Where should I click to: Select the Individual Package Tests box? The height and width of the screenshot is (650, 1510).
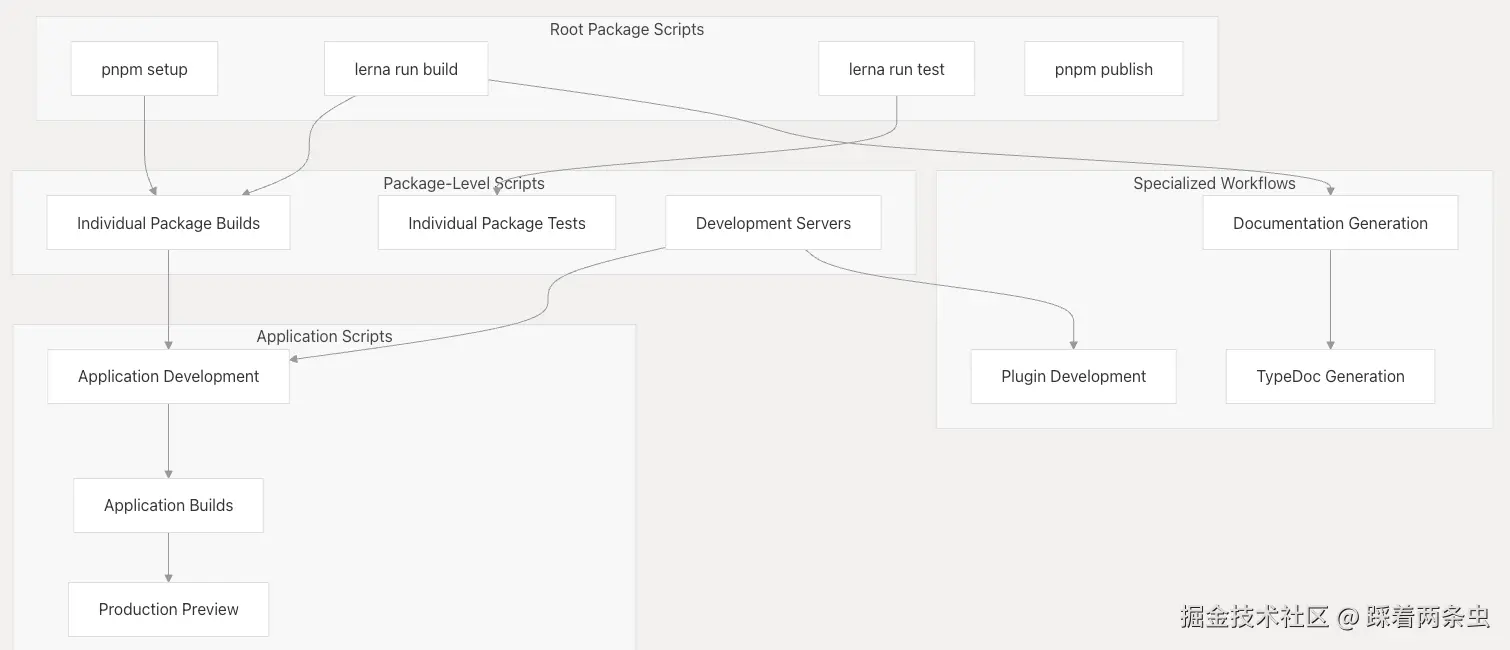496,223
